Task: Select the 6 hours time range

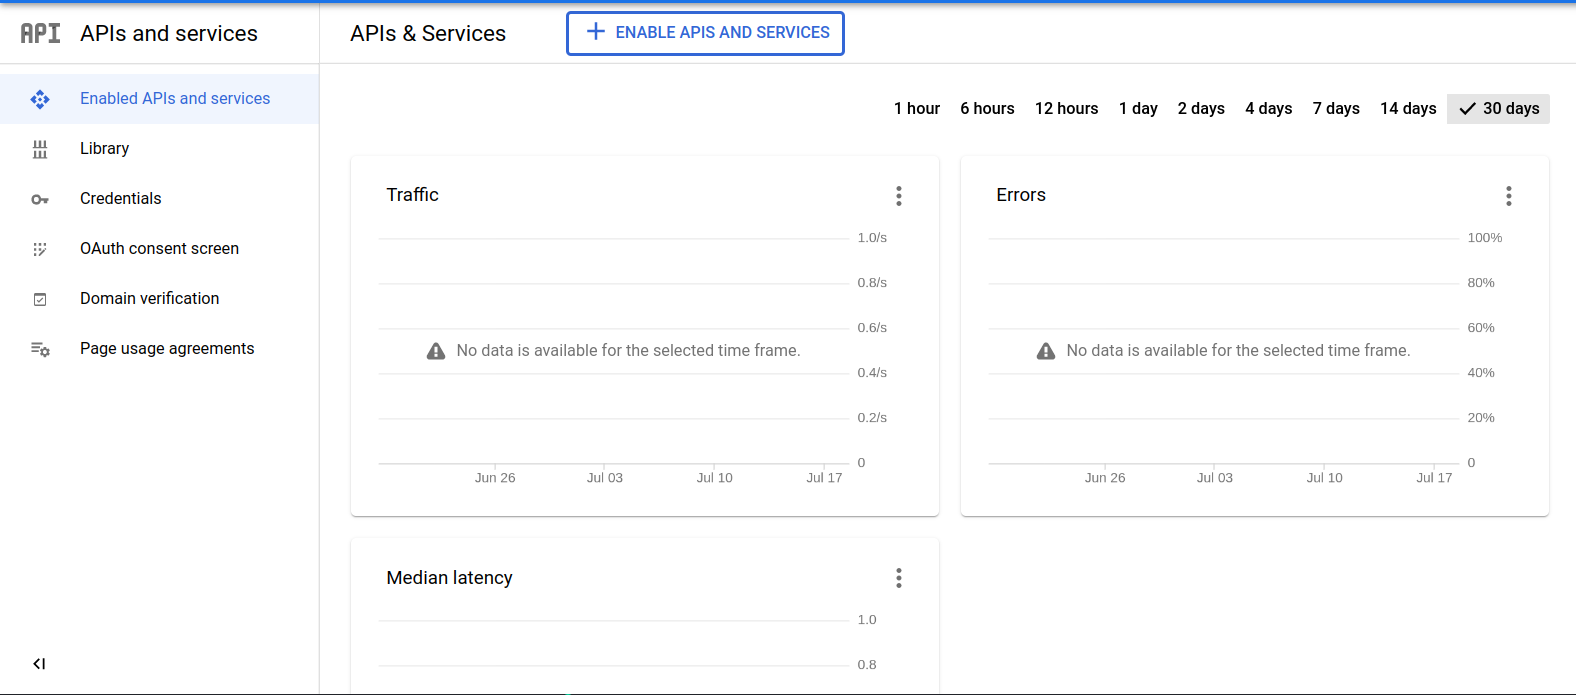Action: [x=987, y=109]
